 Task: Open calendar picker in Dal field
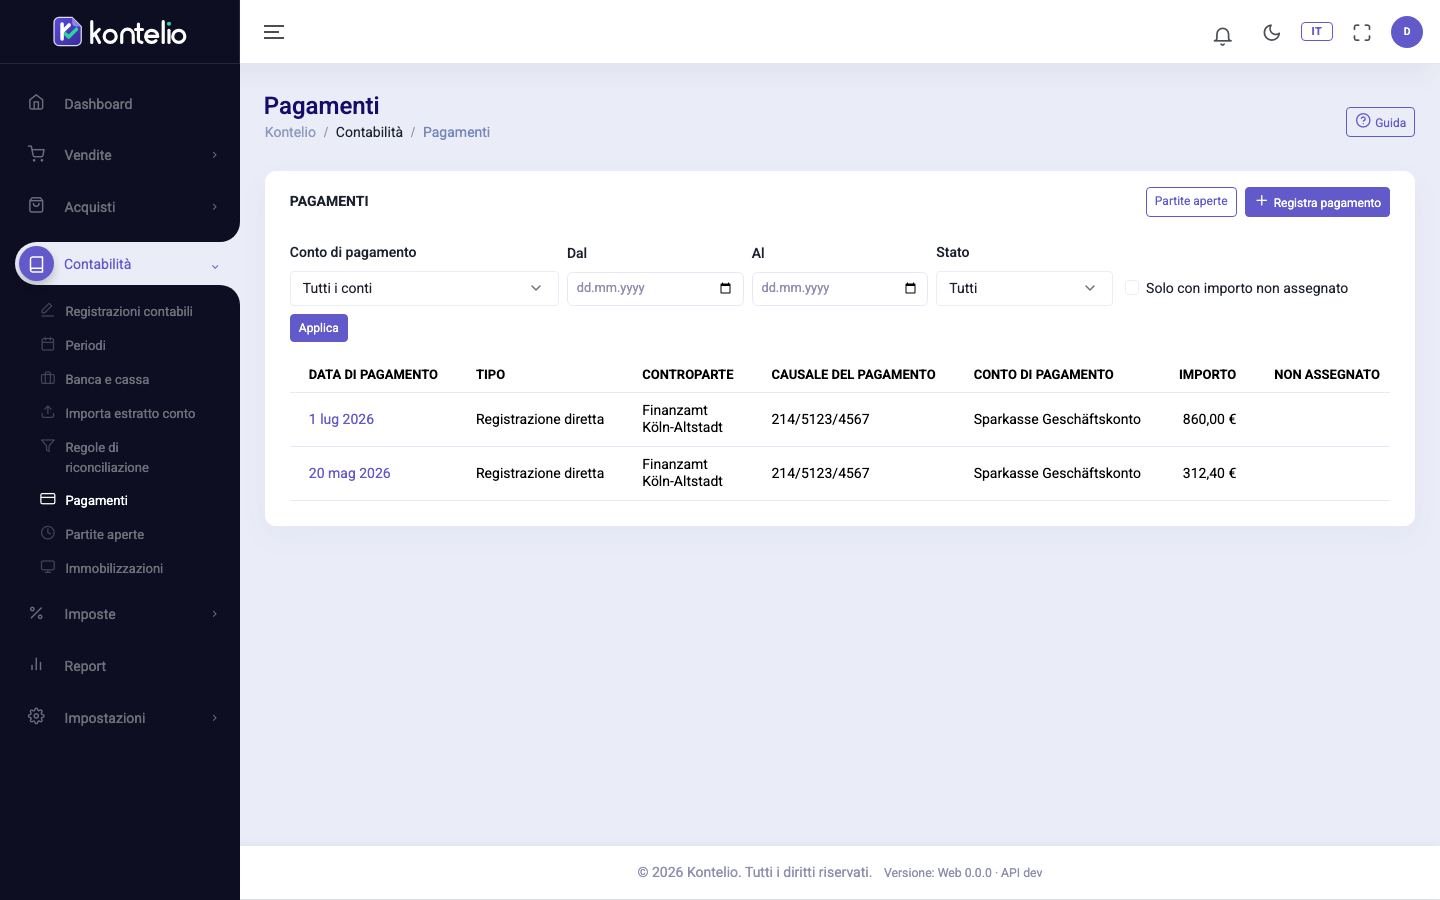coord(725,288)
